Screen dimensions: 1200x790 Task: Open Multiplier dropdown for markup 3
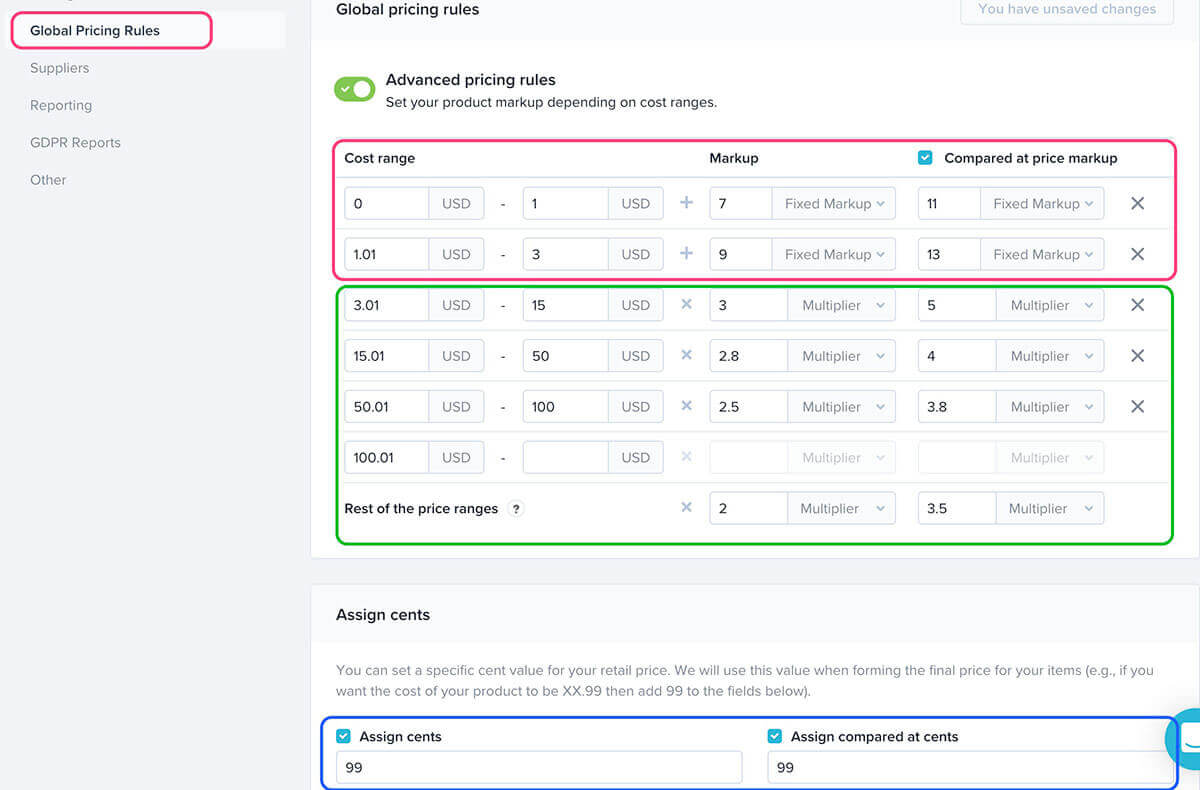[x=842, y=305]
